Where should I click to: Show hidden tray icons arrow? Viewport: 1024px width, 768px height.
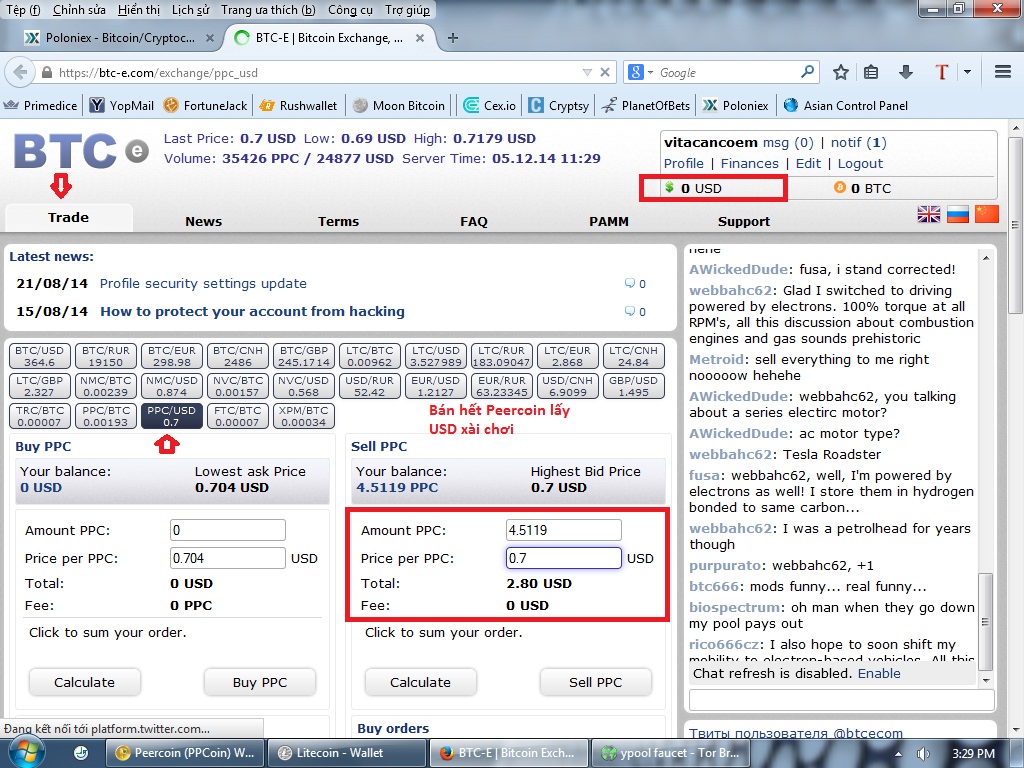click(898, 754)
